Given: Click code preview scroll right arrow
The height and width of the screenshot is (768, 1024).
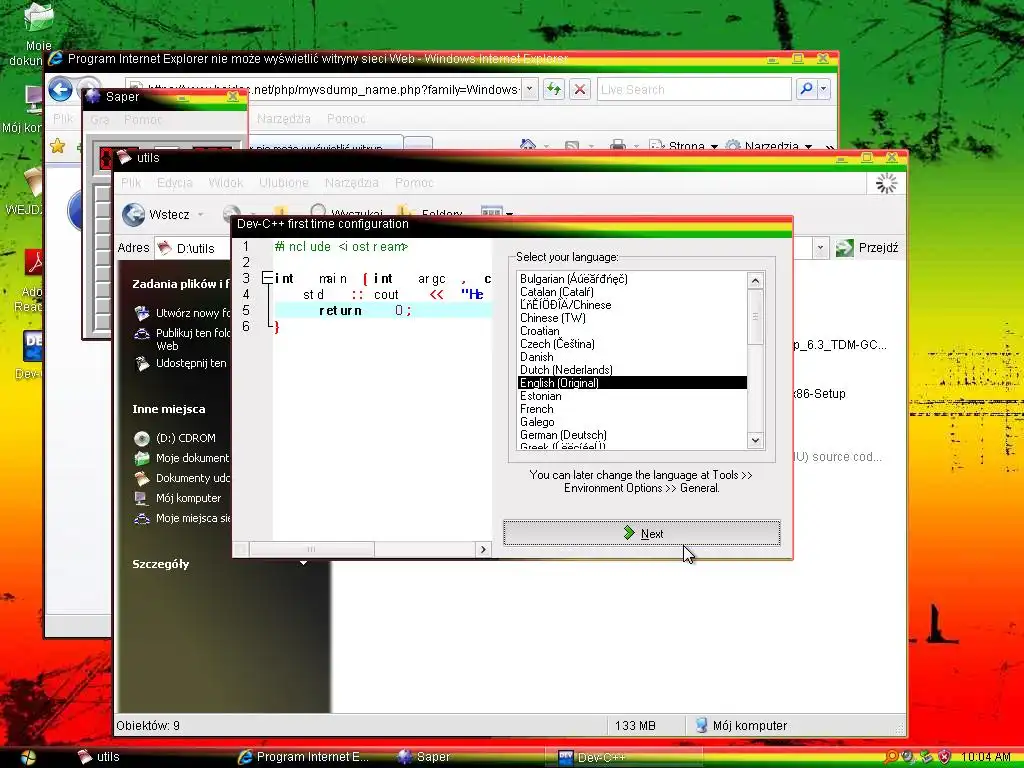Looking at the screenshot, I should [x=483, y=549].
